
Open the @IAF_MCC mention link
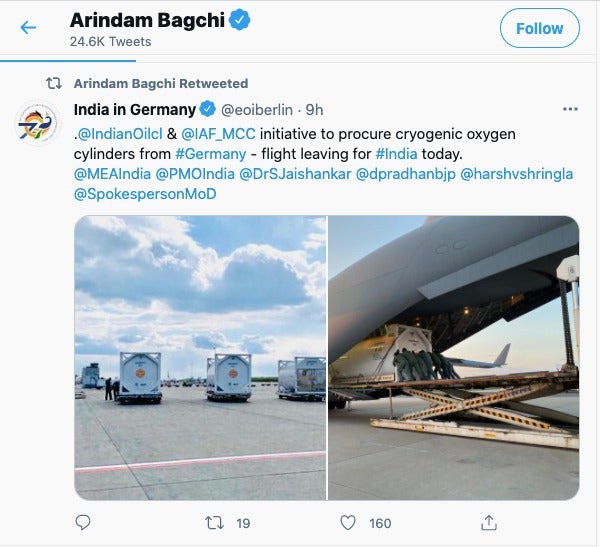(218, 134)
